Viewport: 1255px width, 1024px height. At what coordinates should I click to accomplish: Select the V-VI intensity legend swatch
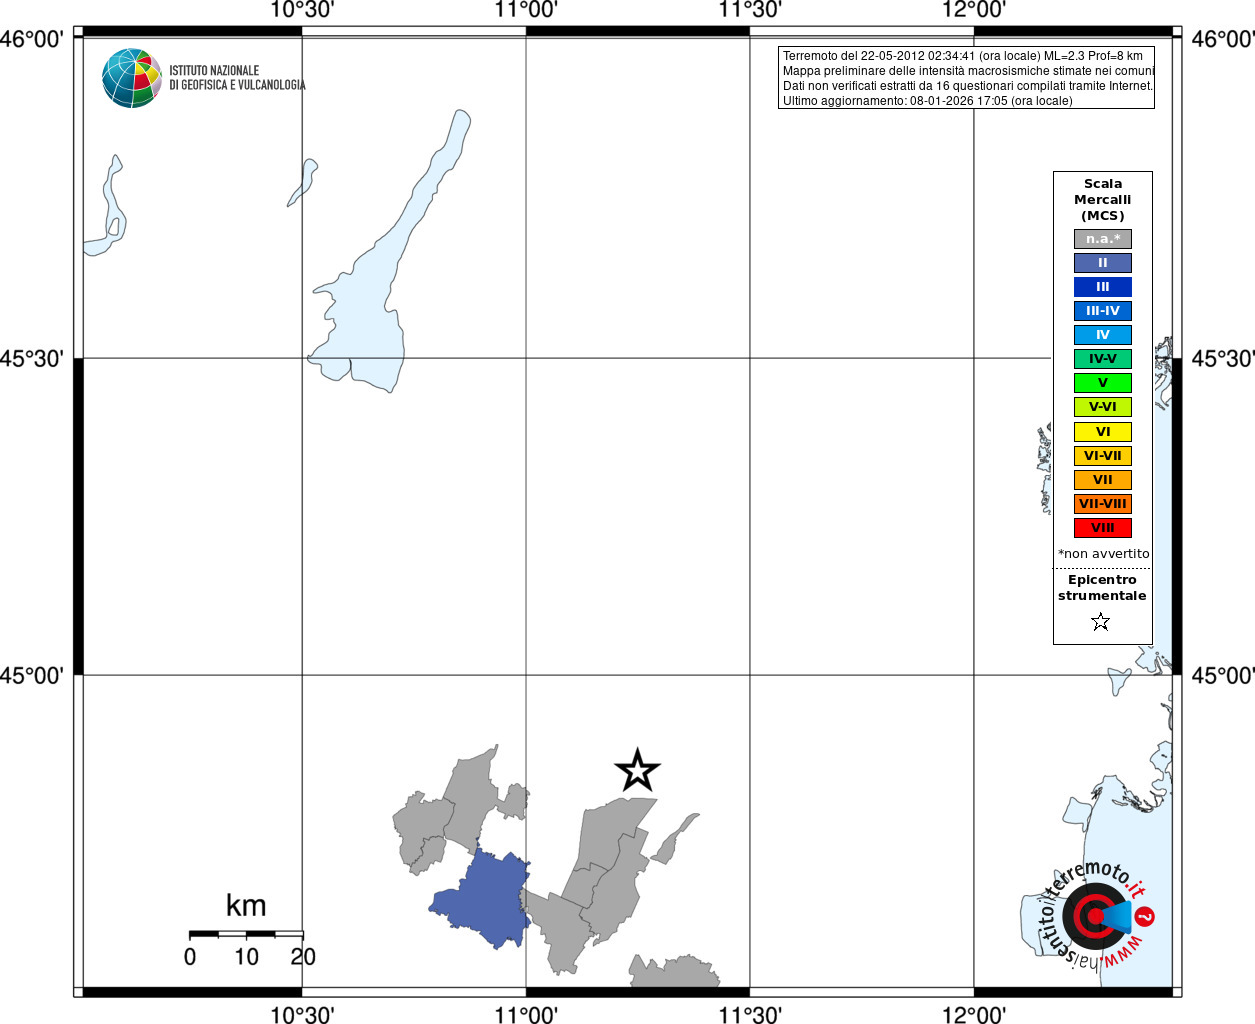pyautogui.click(x=1103, y=407)
